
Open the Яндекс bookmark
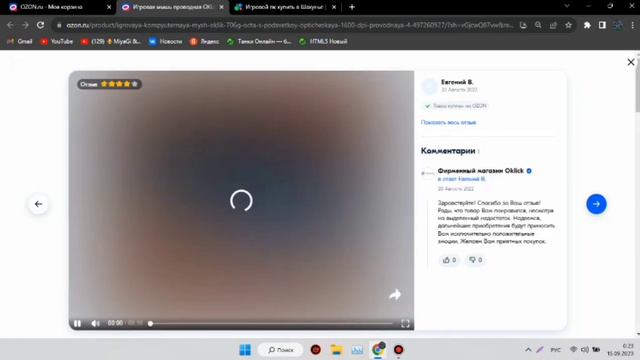click(x=204, y=41)
